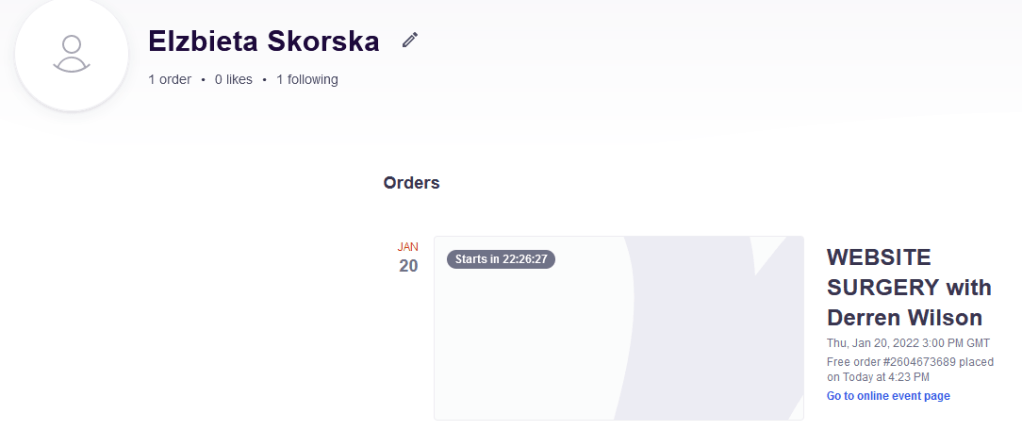The width and height of the screenshot is (1022, 447).
Task: Select the "0 likes" profile stat
Action: tap(234, 80)
